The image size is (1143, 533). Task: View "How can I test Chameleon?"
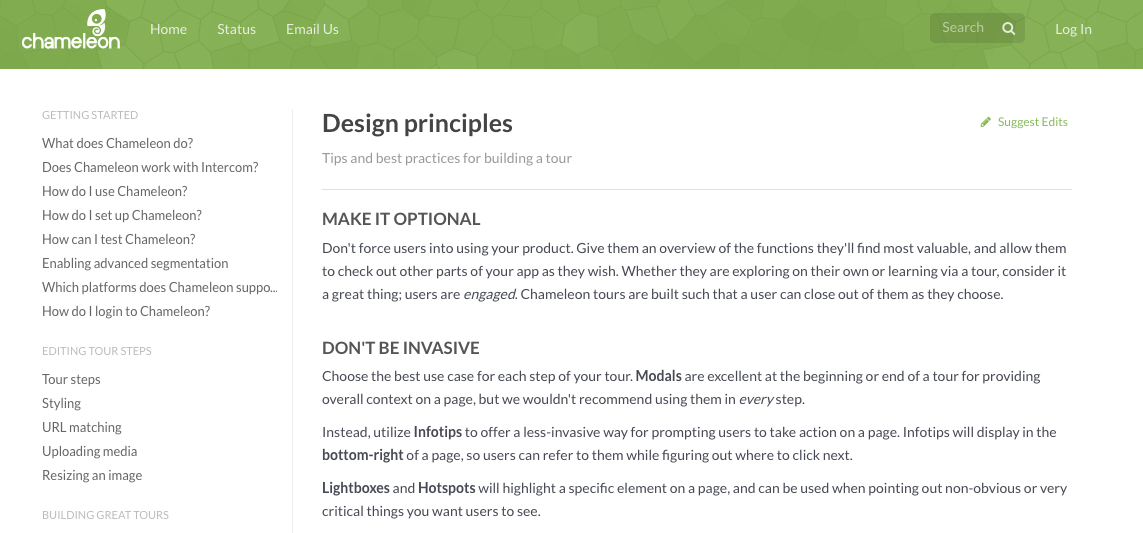pyautogui.click(x=118, y=239)
